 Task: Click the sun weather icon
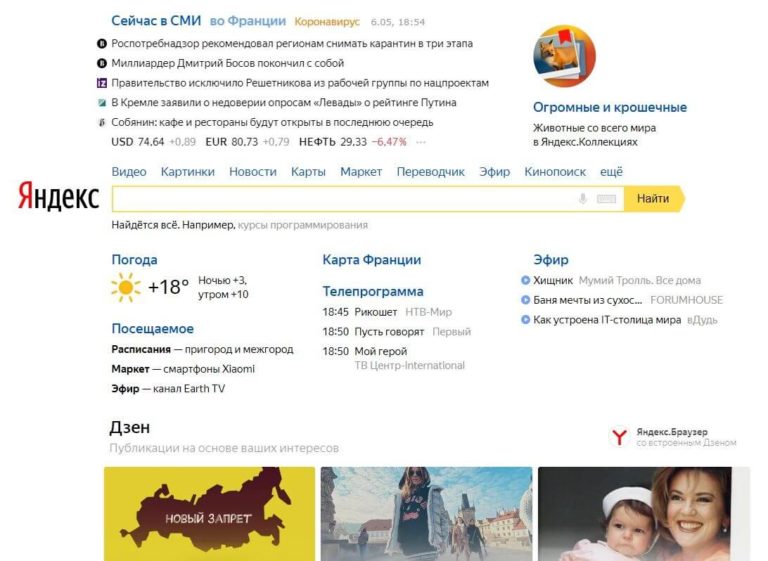(x=126, y=288)
